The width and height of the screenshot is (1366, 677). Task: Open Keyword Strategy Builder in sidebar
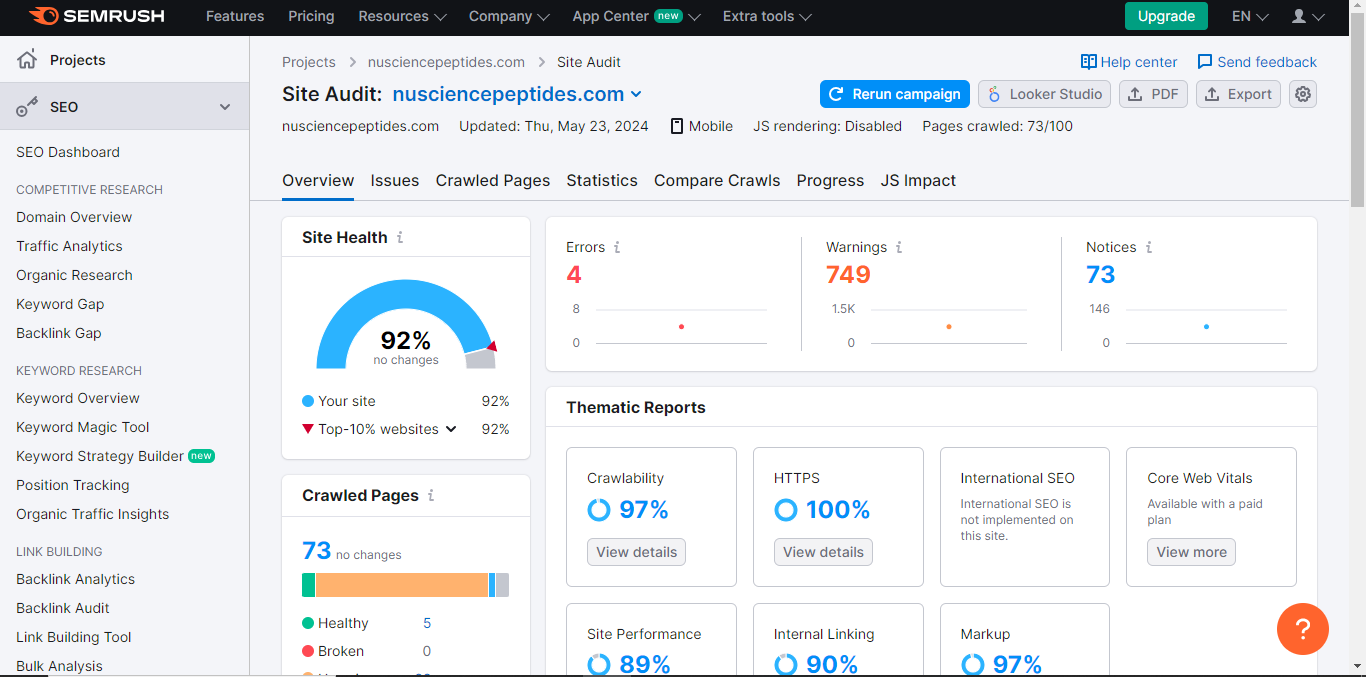tap(100, 456)
